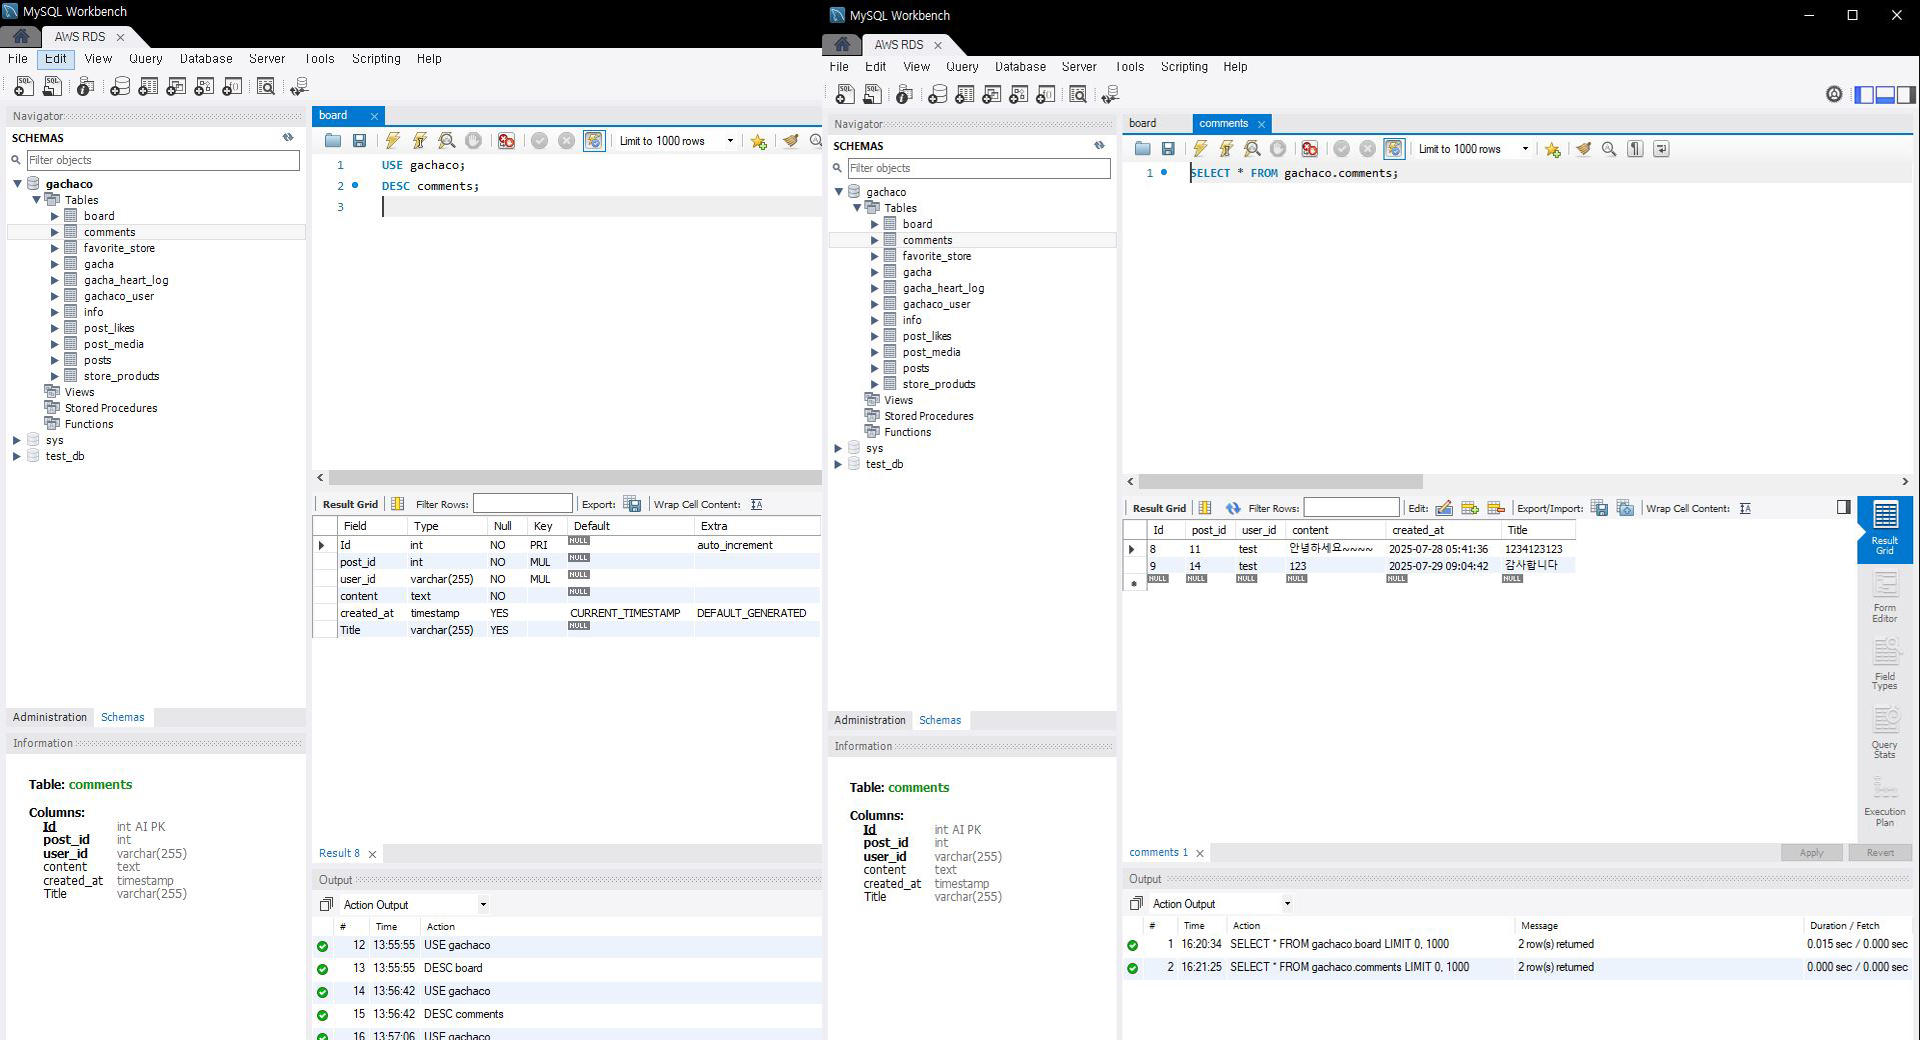Execute current statement in right window
Viewport: 1920px width, 1040px height.
pos(1226,149)
